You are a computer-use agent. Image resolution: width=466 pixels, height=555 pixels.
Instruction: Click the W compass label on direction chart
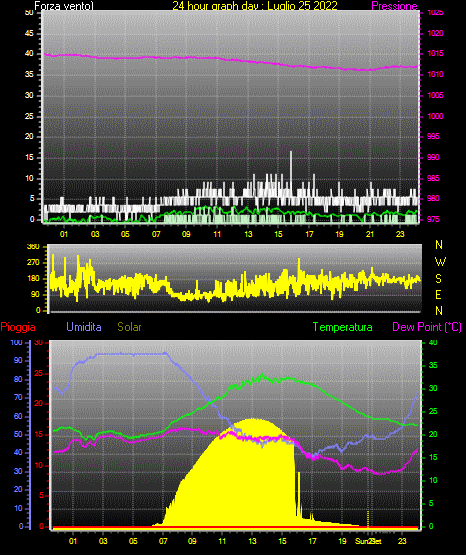click(440, 262)
